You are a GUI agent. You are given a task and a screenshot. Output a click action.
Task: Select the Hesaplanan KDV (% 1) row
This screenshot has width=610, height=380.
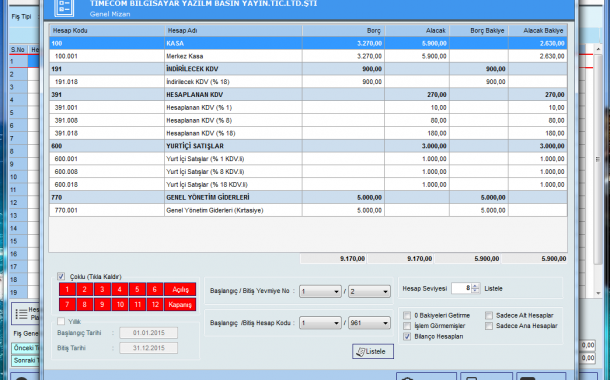click(x=308, y=107)
